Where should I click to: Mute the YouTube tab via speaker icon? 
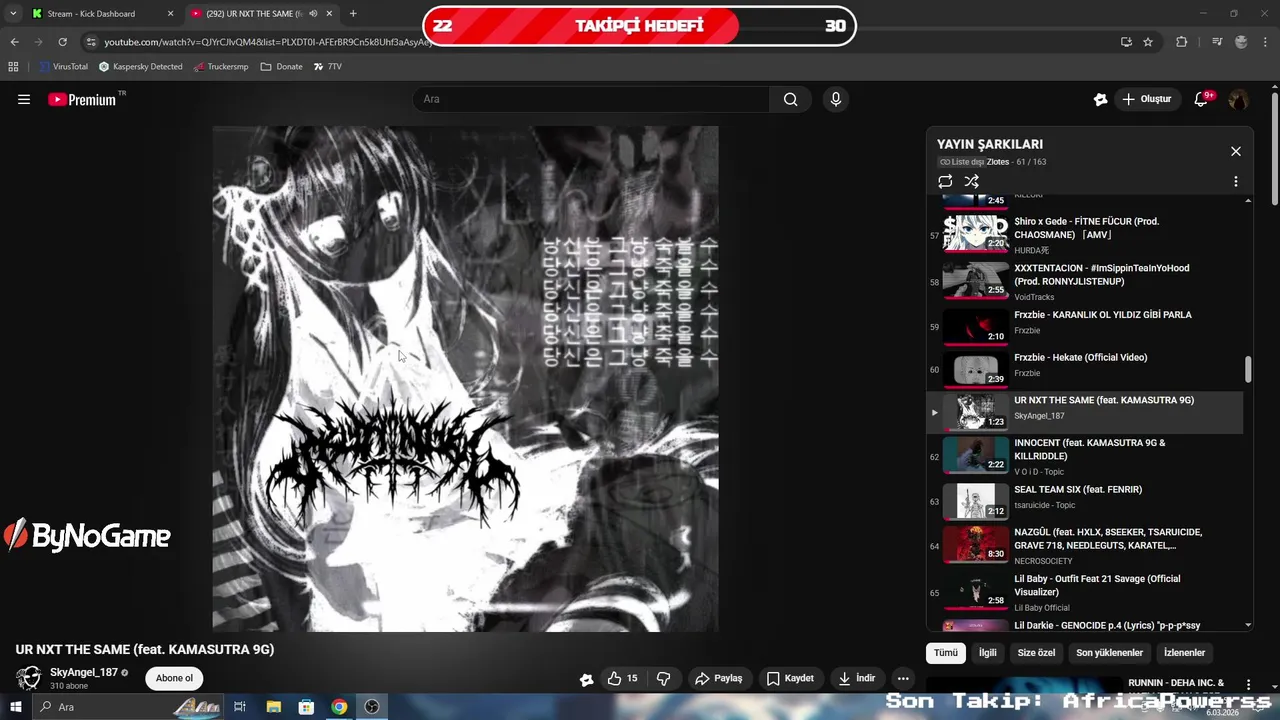(x=314, y=14)
